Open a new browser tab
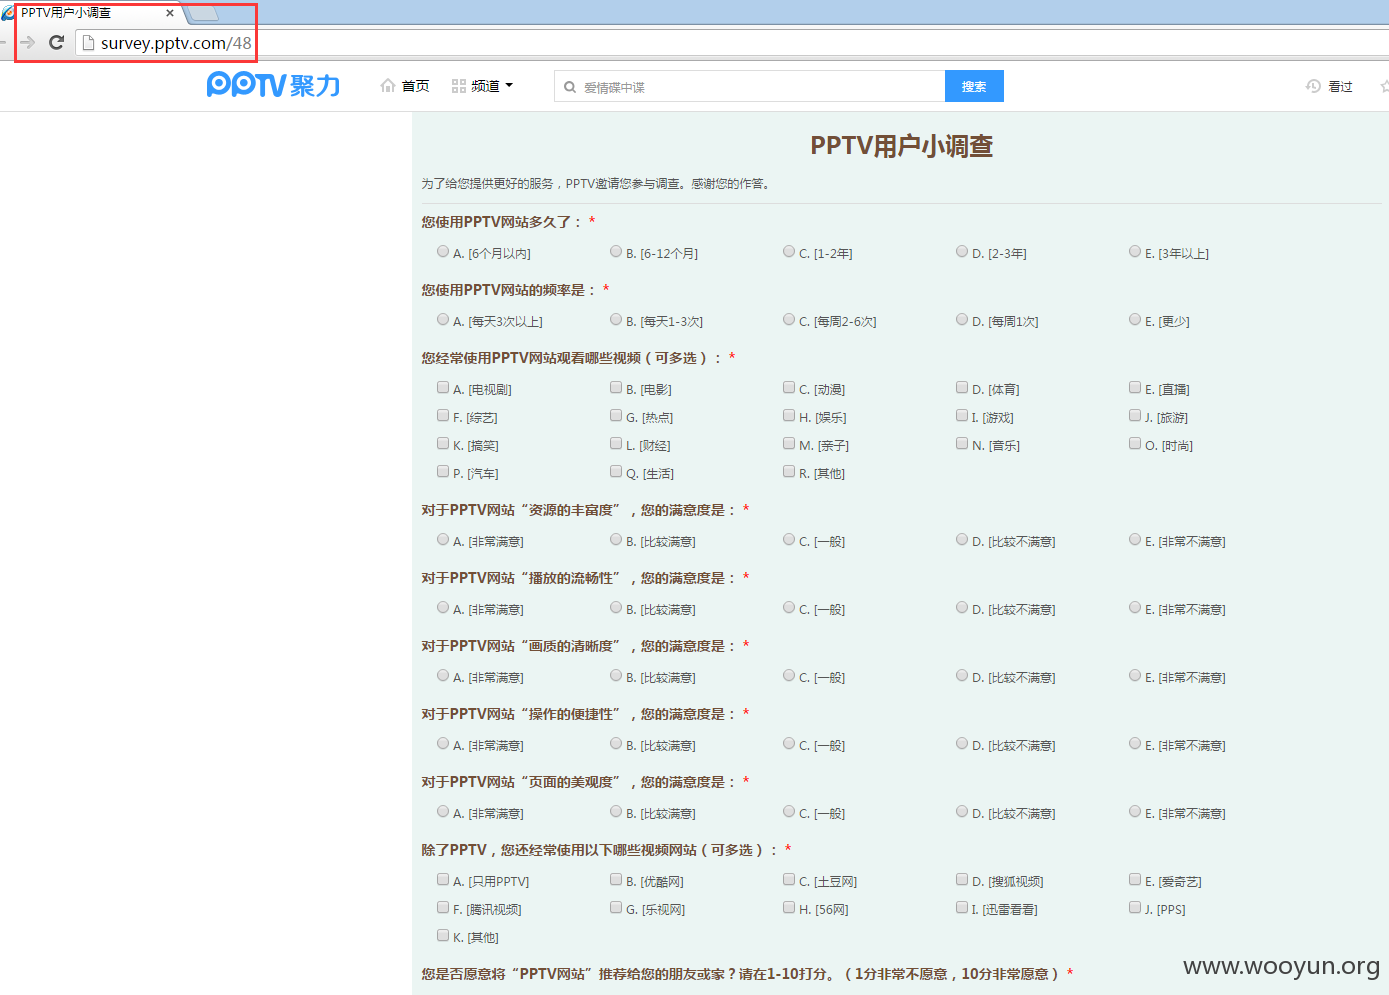 point(203,13)
